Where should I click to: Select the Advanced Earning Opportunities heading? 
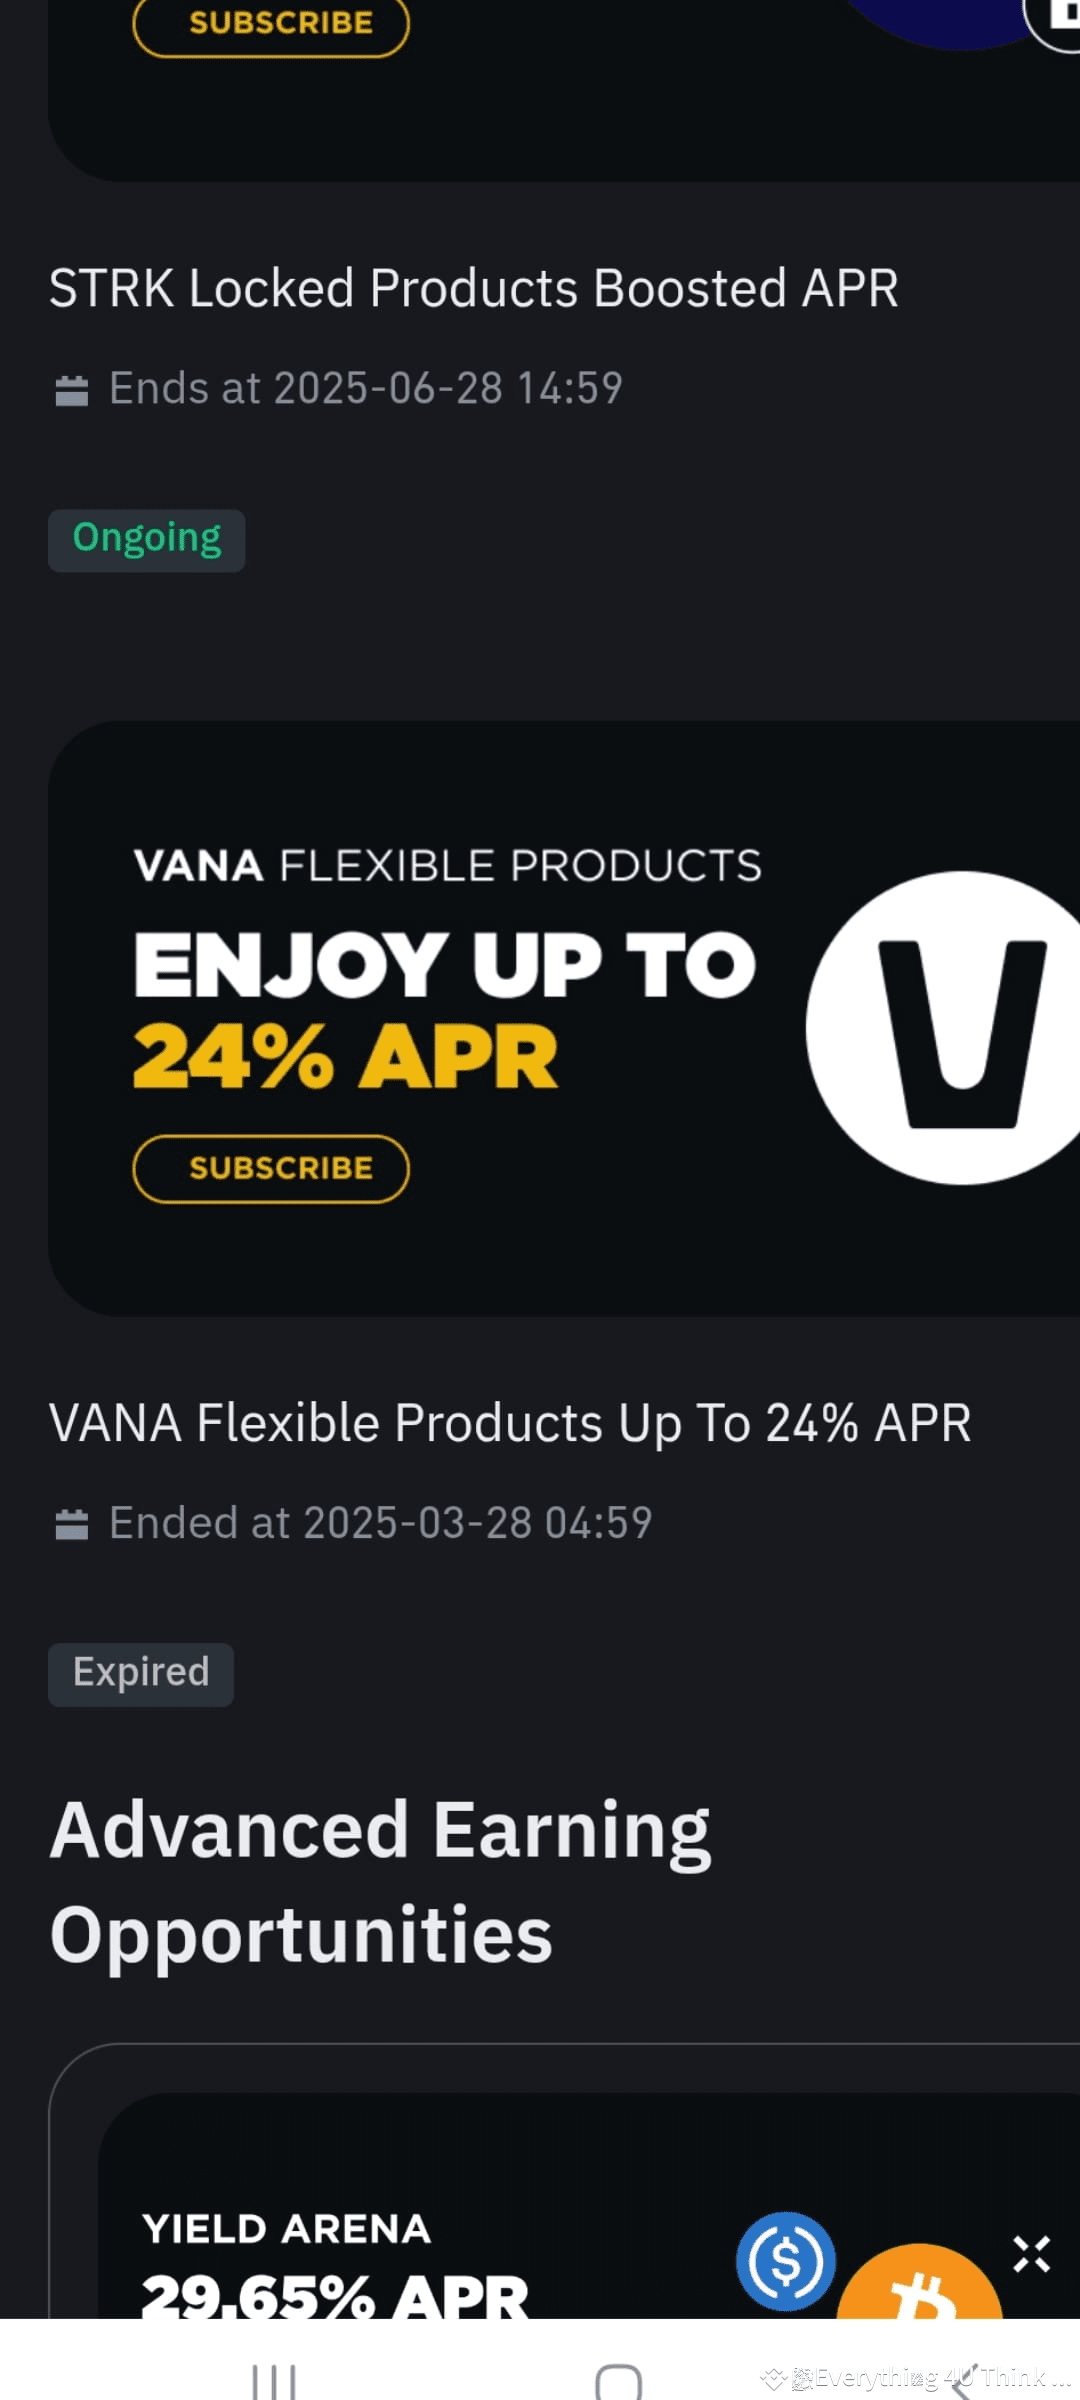click(x=380, y=1880)
